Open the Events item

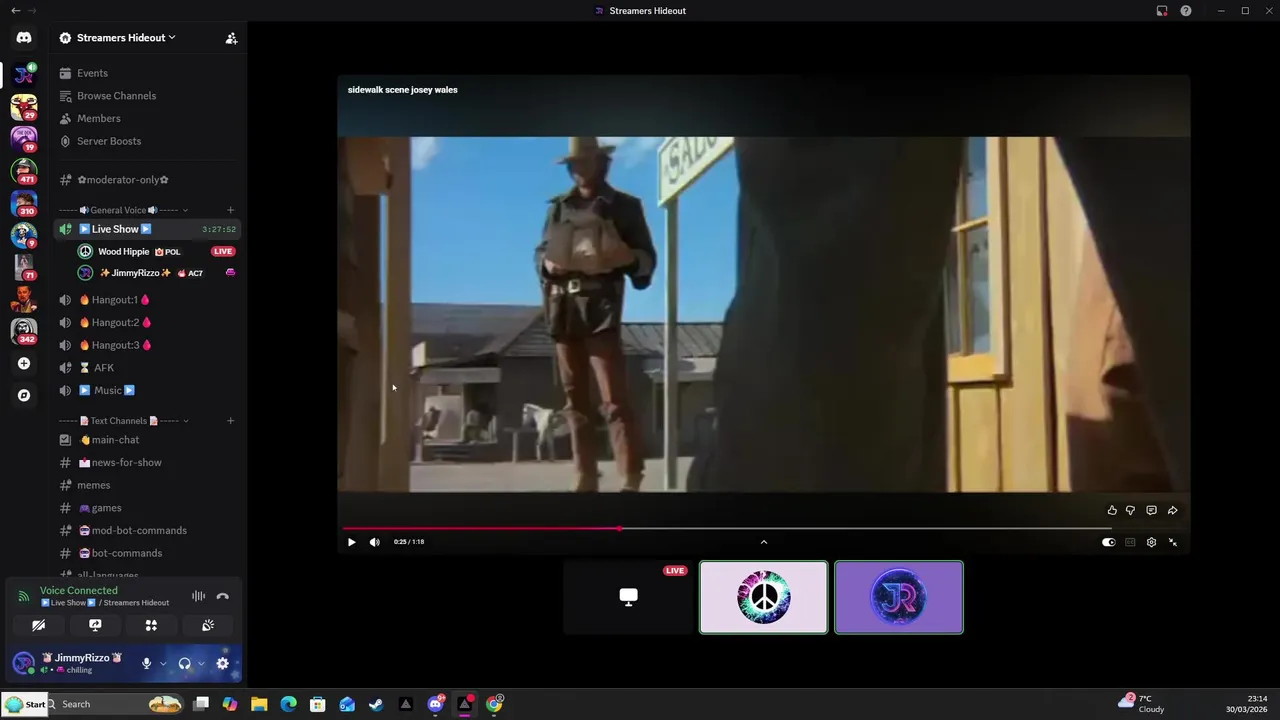147,73
